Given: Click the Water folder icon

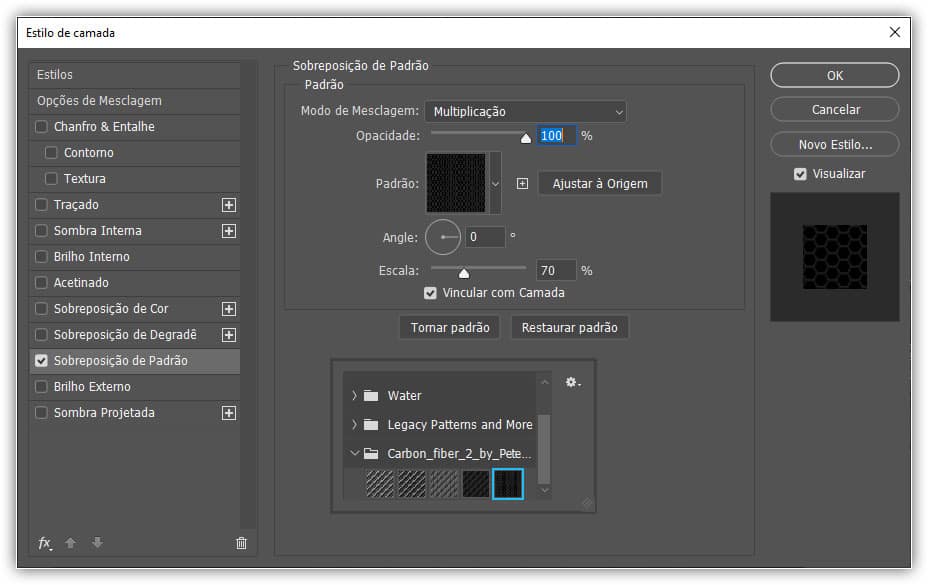Looking at the screenshot, I should 371,396.
